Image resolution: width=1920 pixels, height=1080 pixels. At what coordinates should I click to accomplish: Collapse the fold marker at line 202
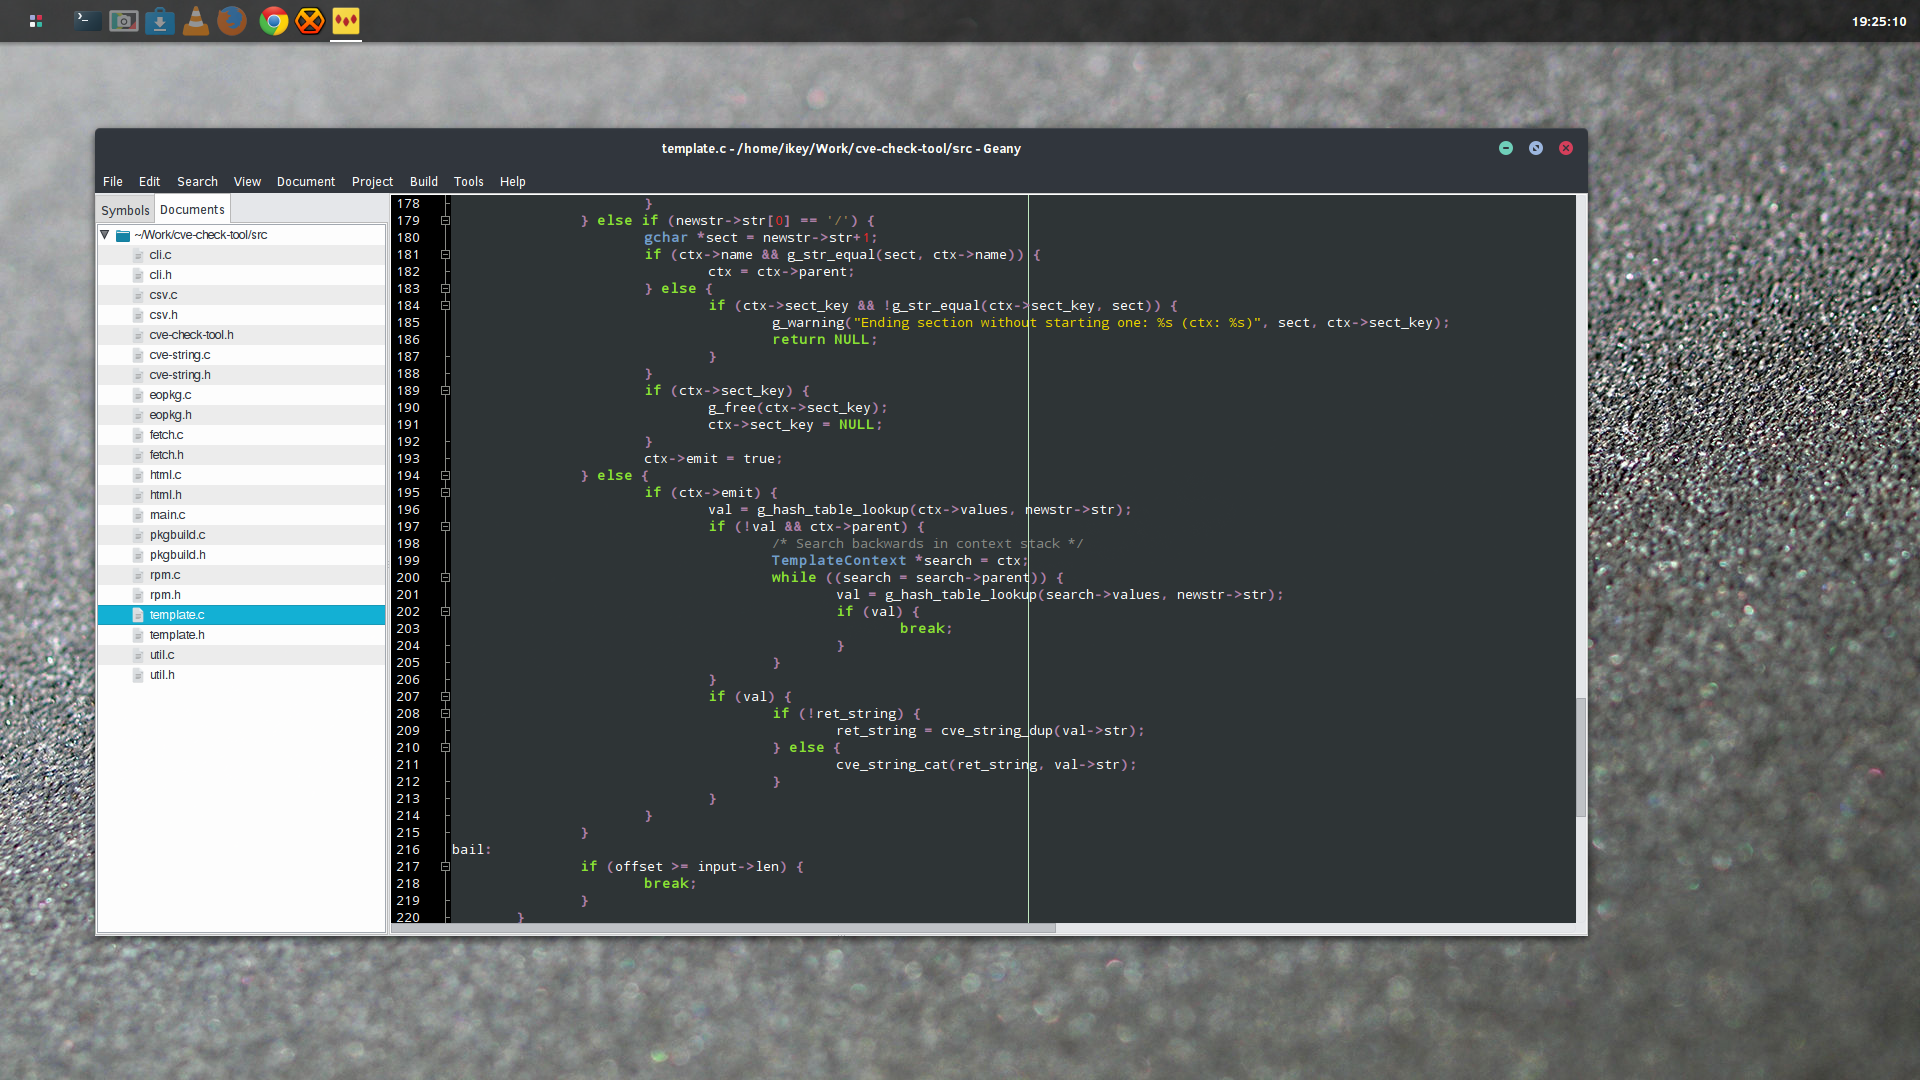point(445,612)
